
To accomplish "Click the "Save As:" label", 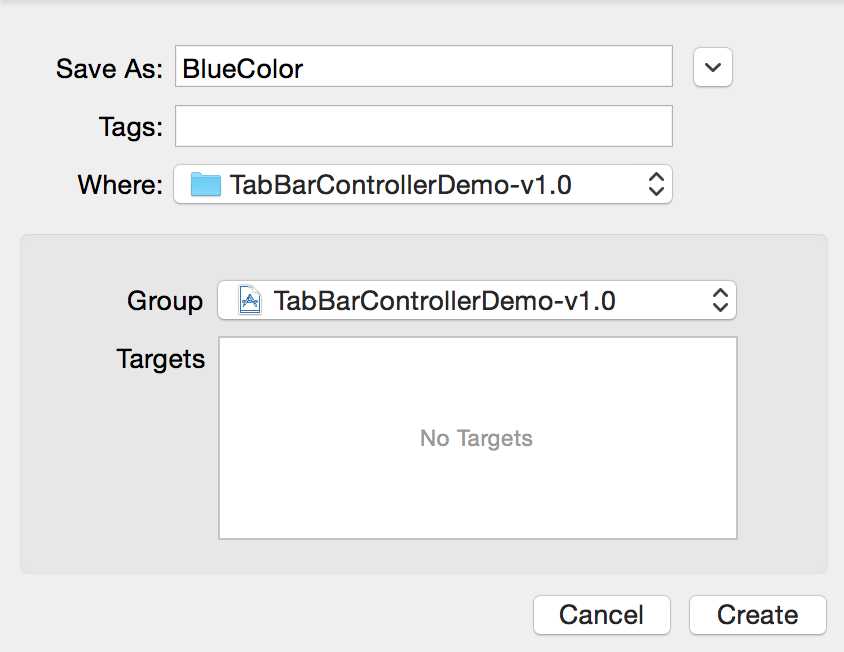I will click(x=108, y=68).
